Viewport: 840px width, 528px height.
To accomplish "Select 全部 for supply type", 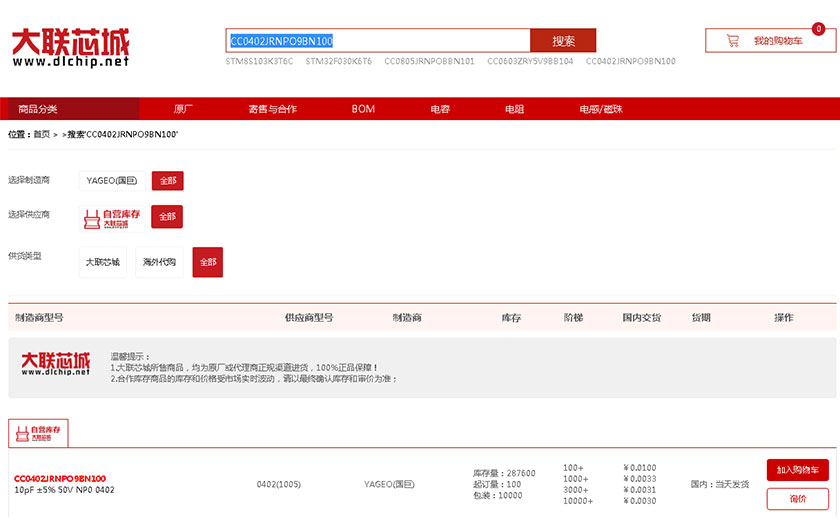I will (207, 262).
